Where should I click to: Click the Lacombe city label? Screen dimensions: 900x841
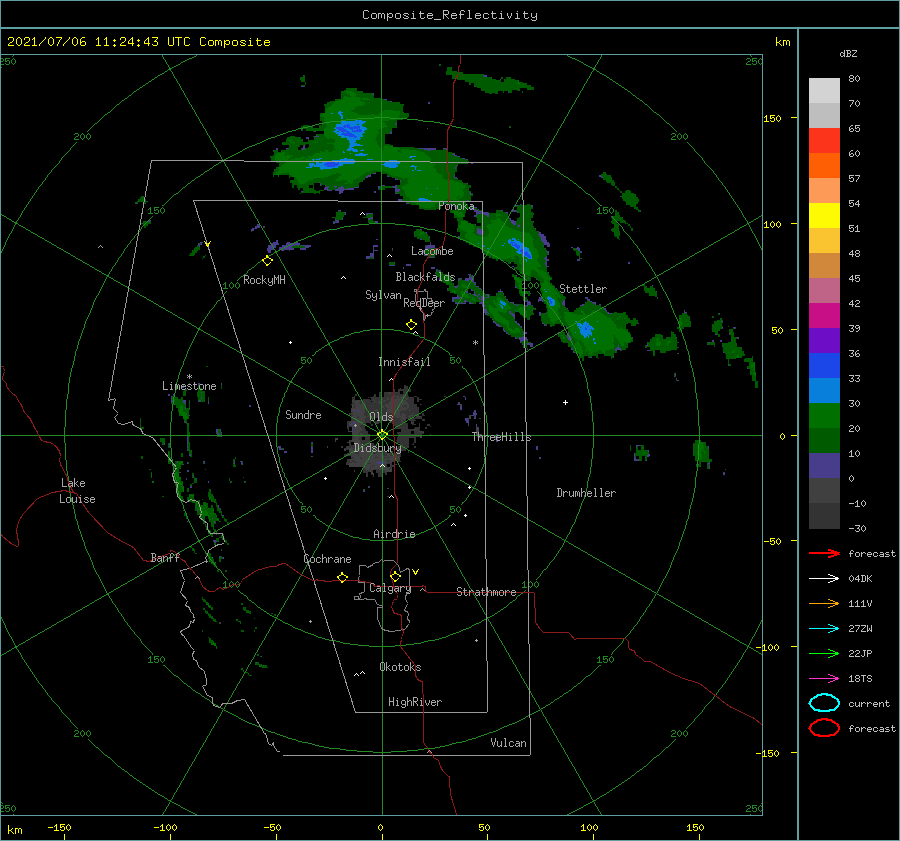[432, 251]
